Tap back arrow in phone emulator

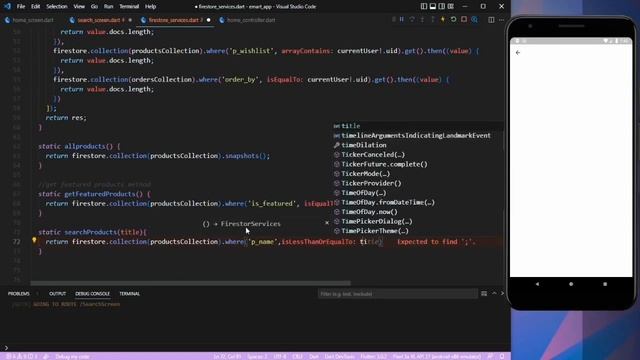(x=518, y=53)
